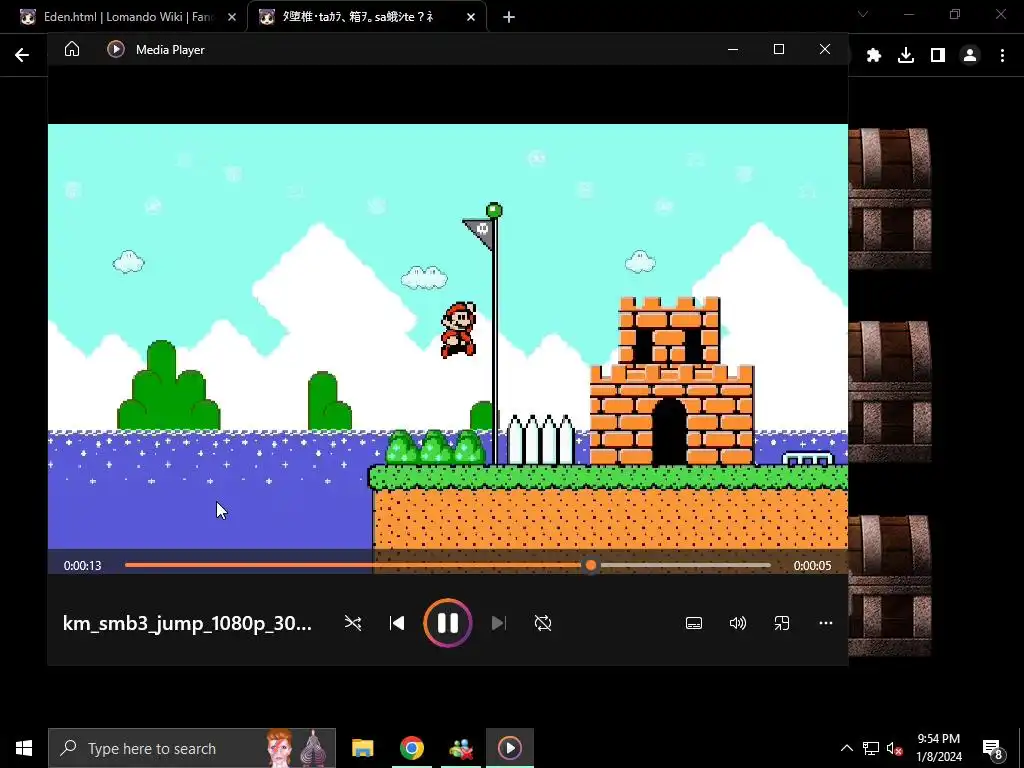Screen dimensions: 1024x768
Task: Open network status tray icon
Action: pos(871,748)
